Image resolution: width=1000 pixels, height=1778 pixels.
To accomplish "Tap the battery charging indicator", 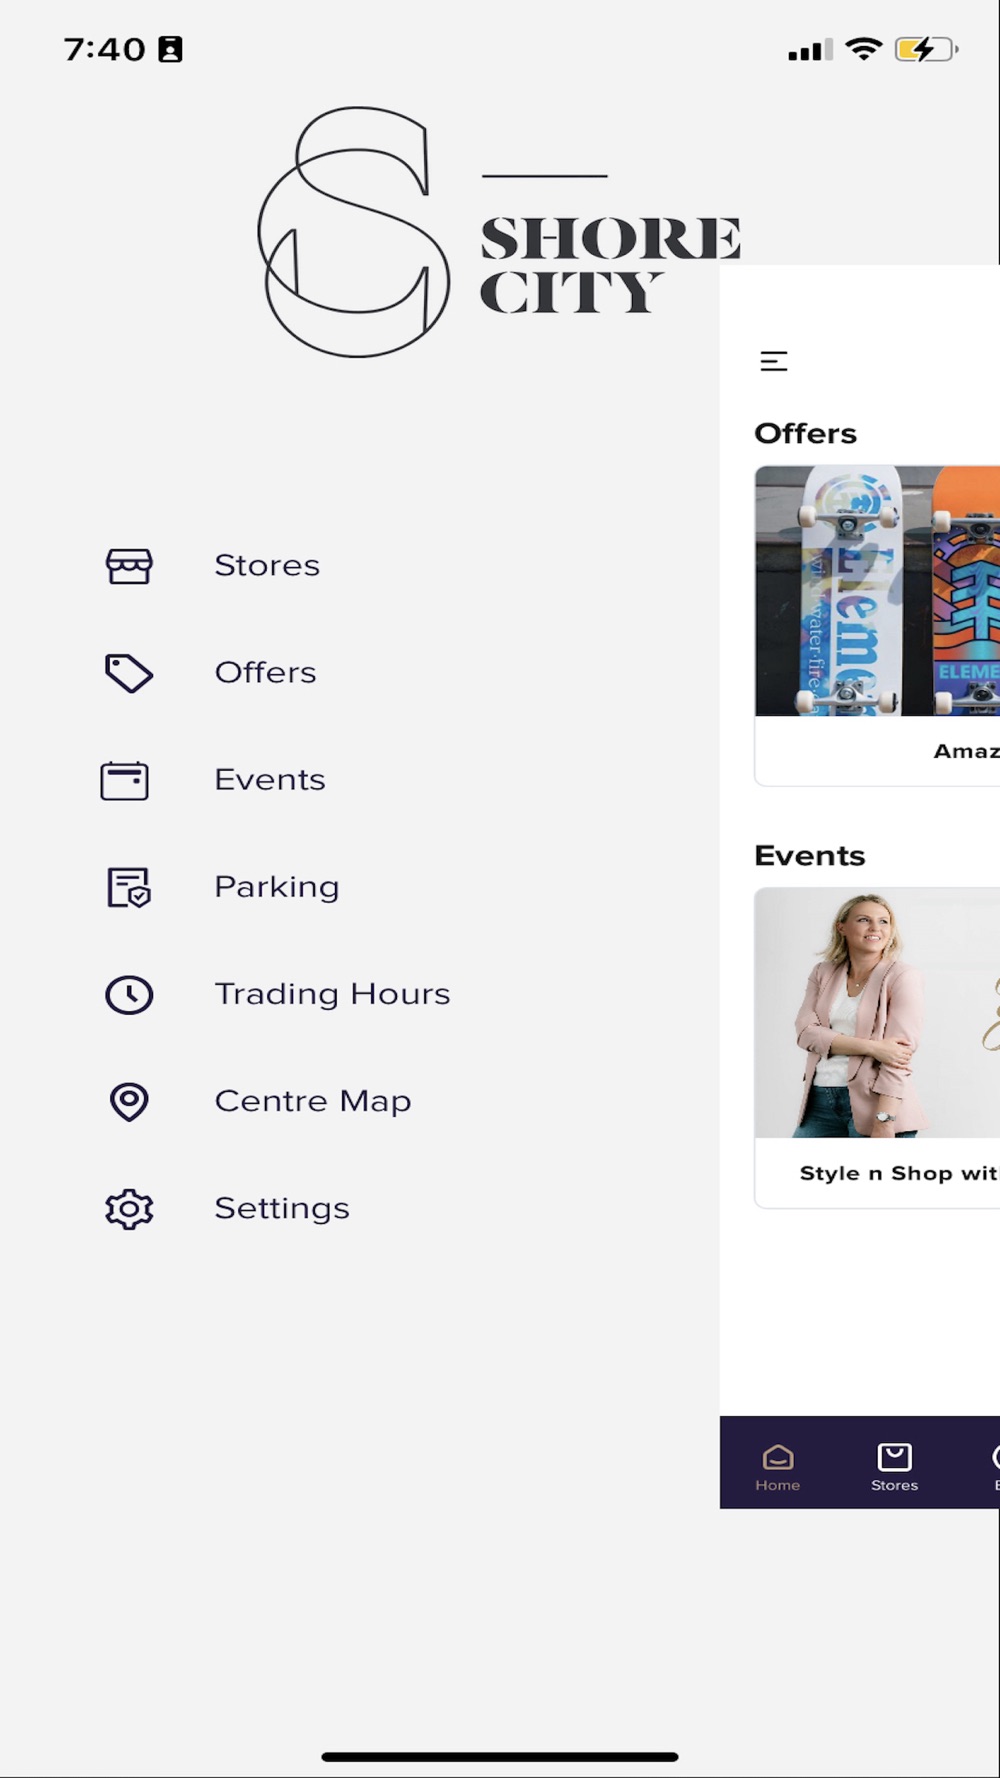I will 926,49.
